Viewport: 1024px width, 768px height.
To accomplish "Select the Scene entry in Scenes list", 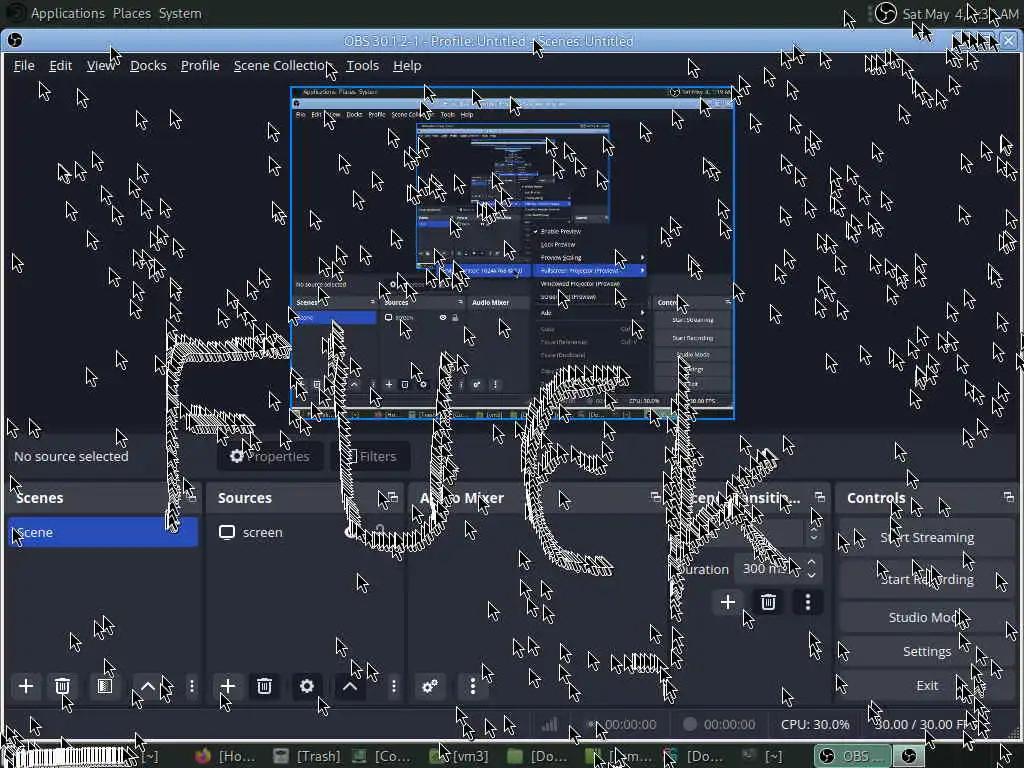I will click(103, 532).
